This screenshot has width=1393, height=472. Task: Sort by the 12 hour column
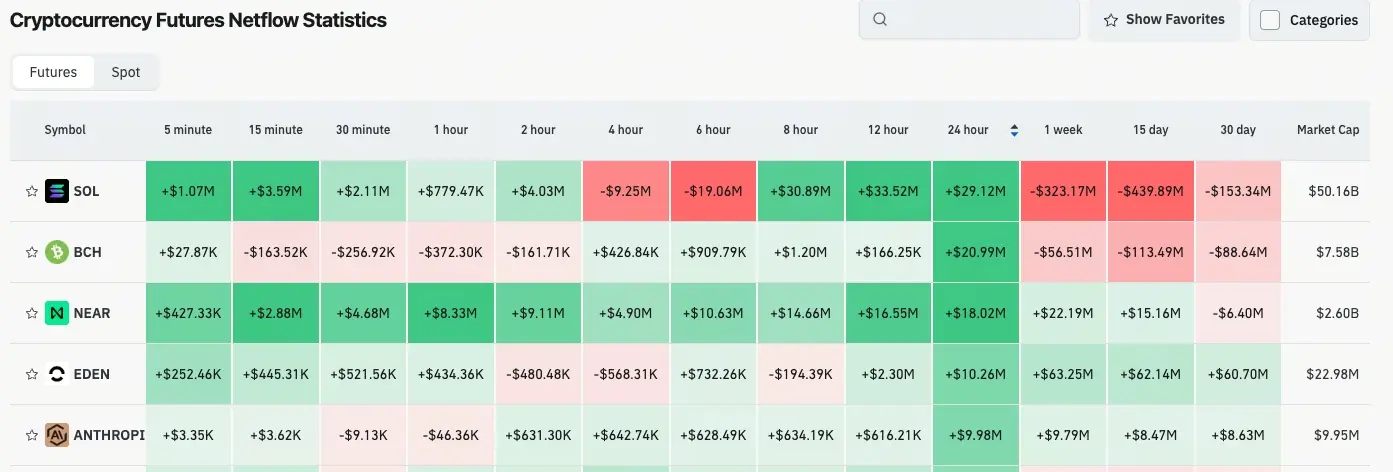[888, 130]
